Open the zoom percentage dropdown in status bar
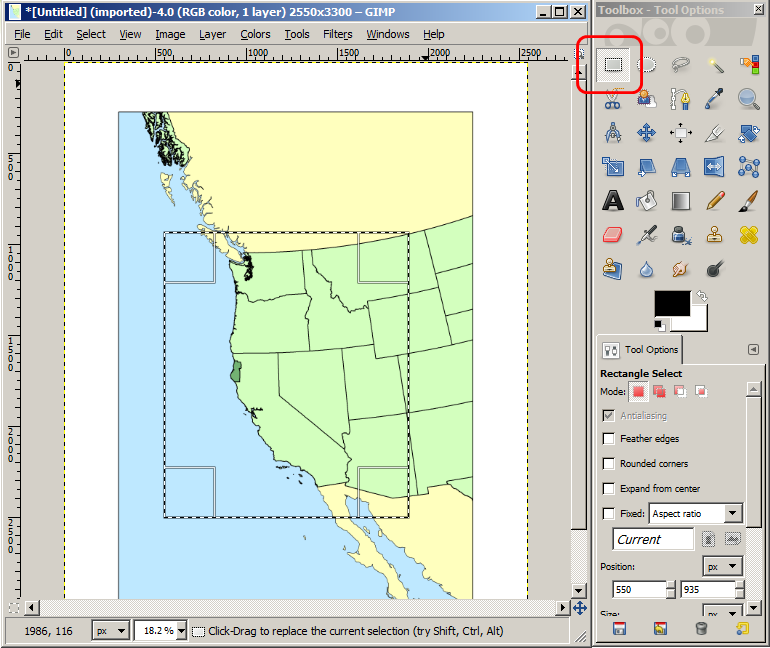Viewport: 770px width, 648px height. coord(158,631)
